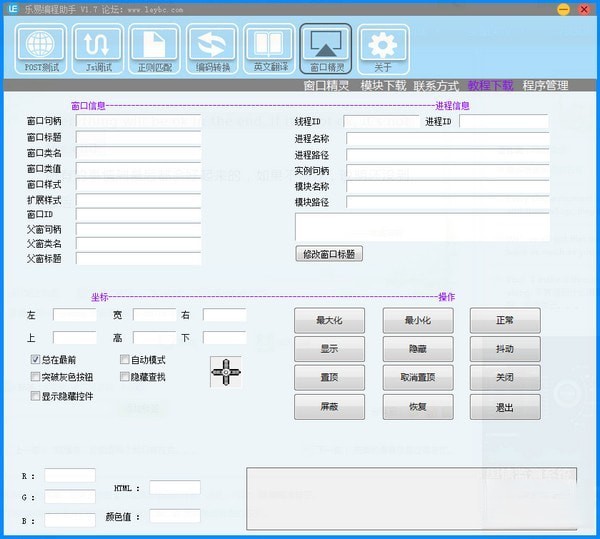
Task: Focus the 窗口类名 input field
Action: (x=139, y=153)
